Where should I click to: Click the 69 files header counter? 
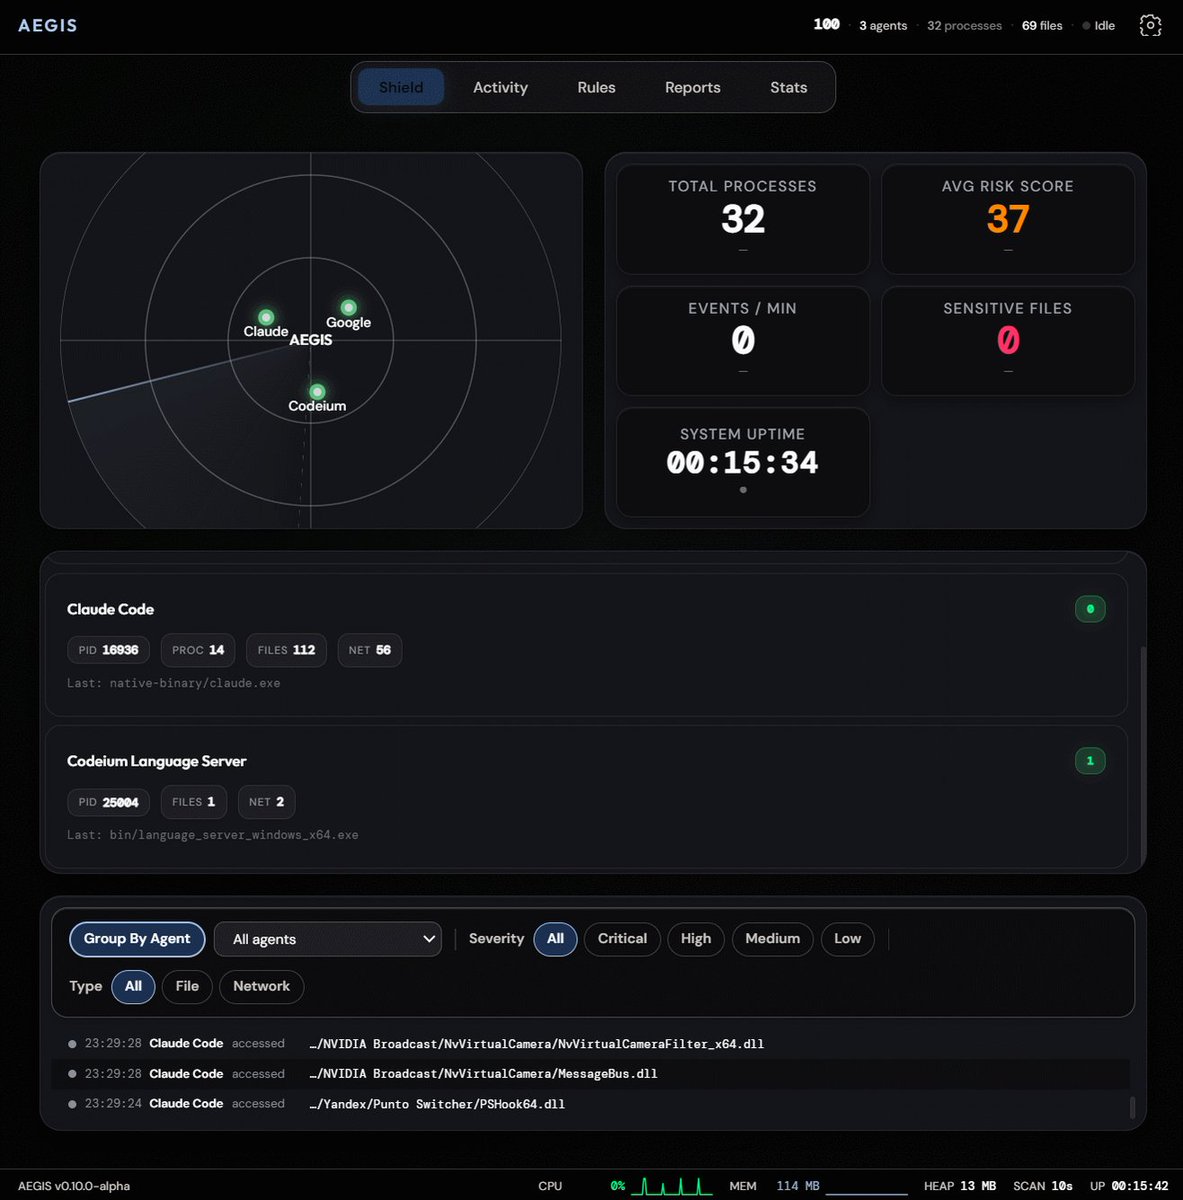(x=1042, y=26)
